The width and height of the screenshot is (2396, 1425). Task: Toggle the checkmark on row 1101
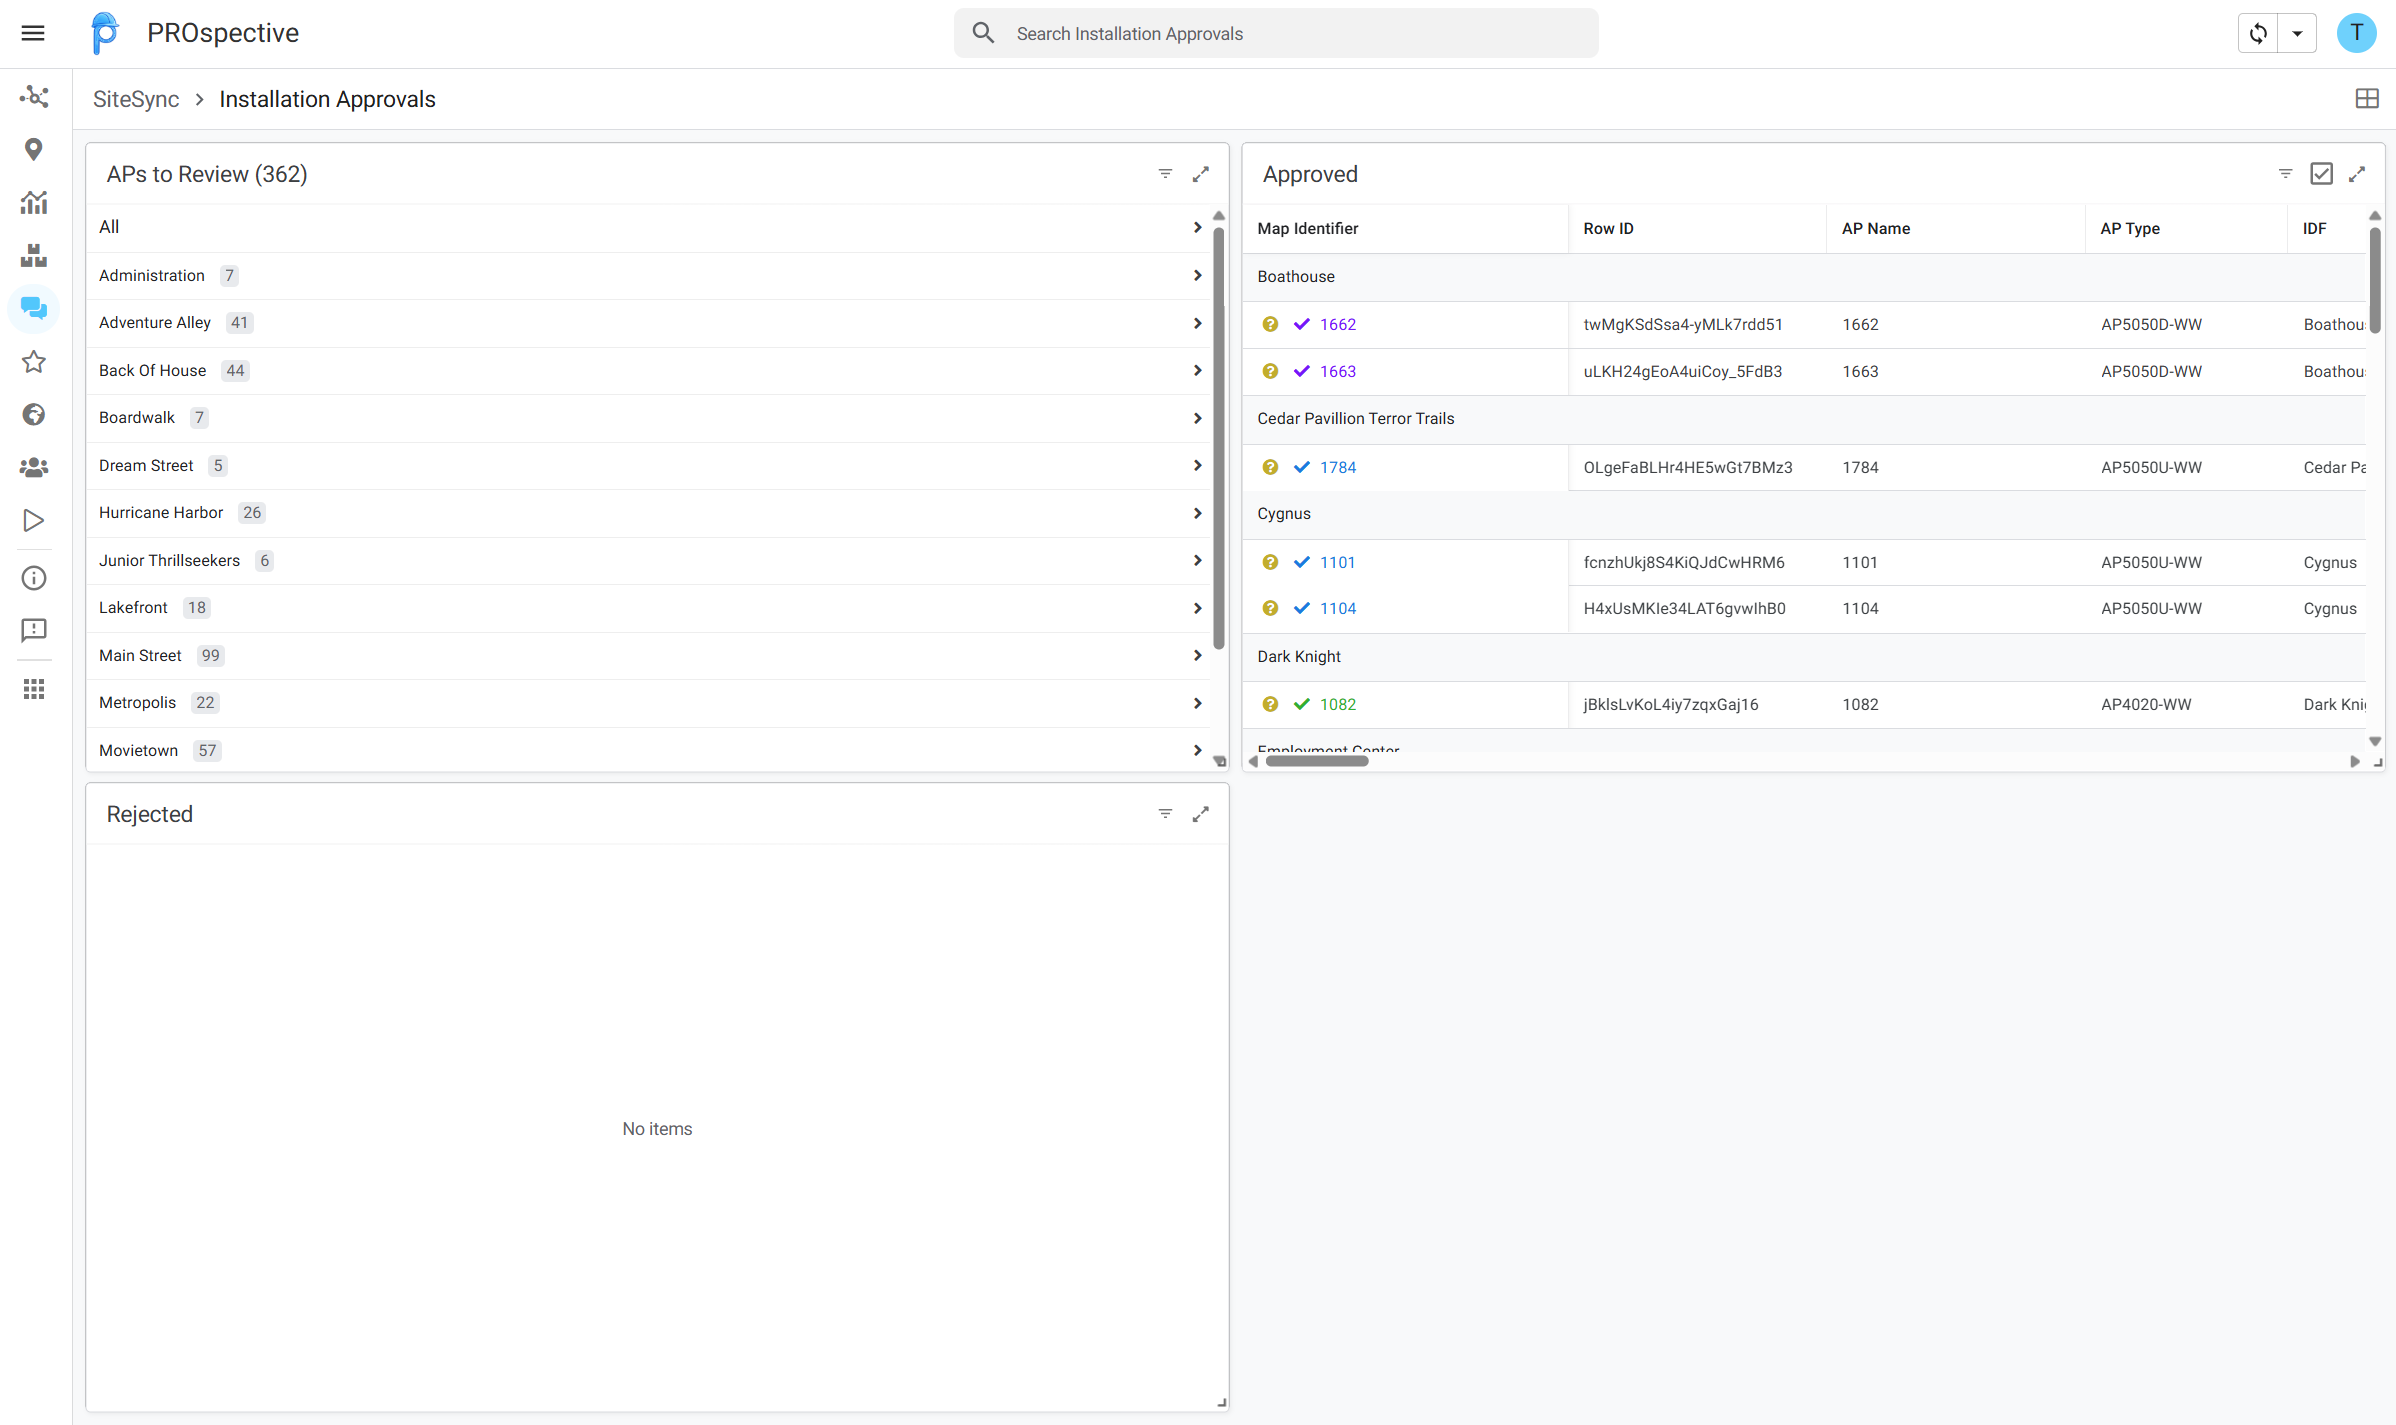[1302, 562]
